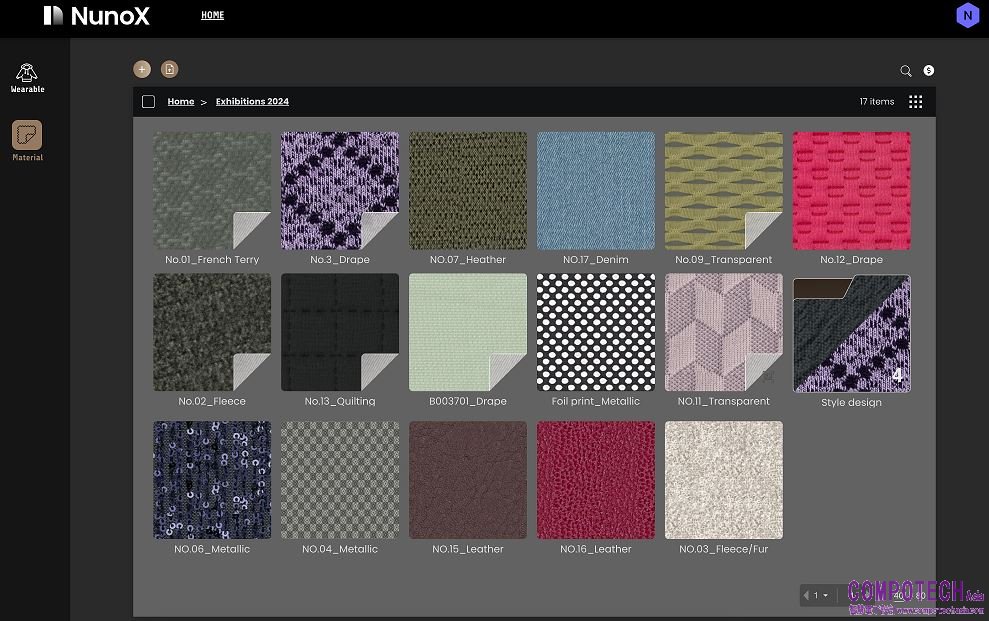Select the No.12_Drape pink fabric thumbnail
This screenshot has width=989, height=621.
(x=851, y=191)
